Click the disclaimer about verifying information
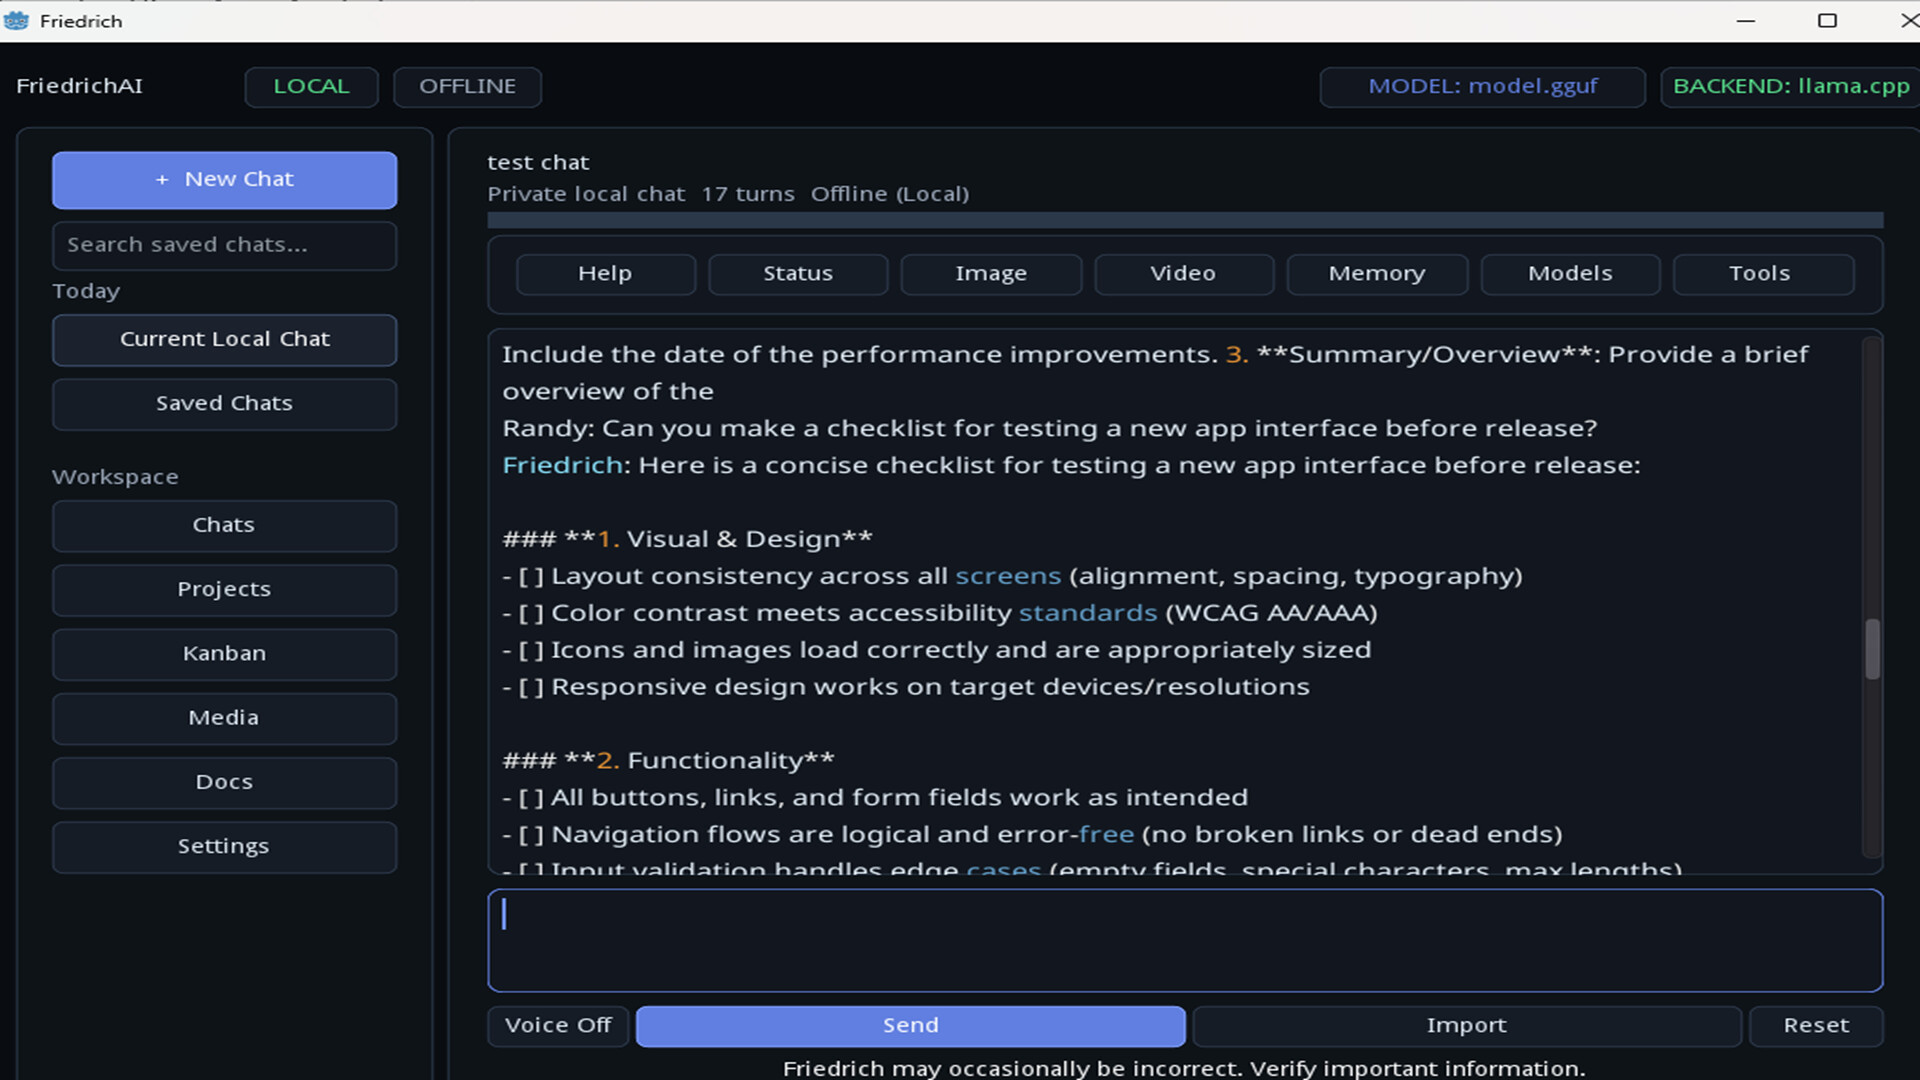This screenshot has height=1080, width=1920. (x=1184, y=1069)
